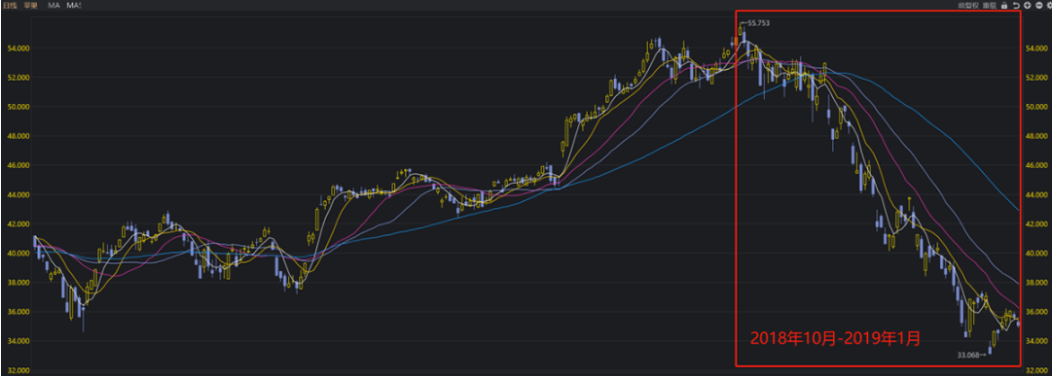Zoom out with the minus circle icon
Screen dimensions: 1052x376
pos(1039,5)
